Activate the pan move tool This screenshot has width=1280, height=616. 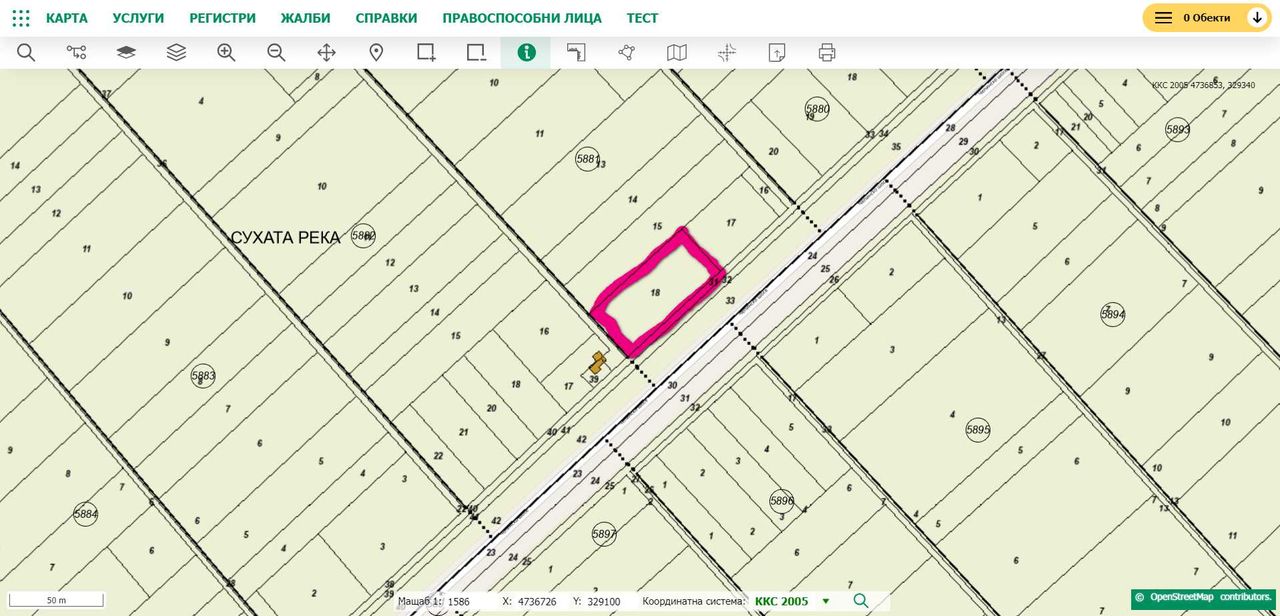click(x=326, y=53)
